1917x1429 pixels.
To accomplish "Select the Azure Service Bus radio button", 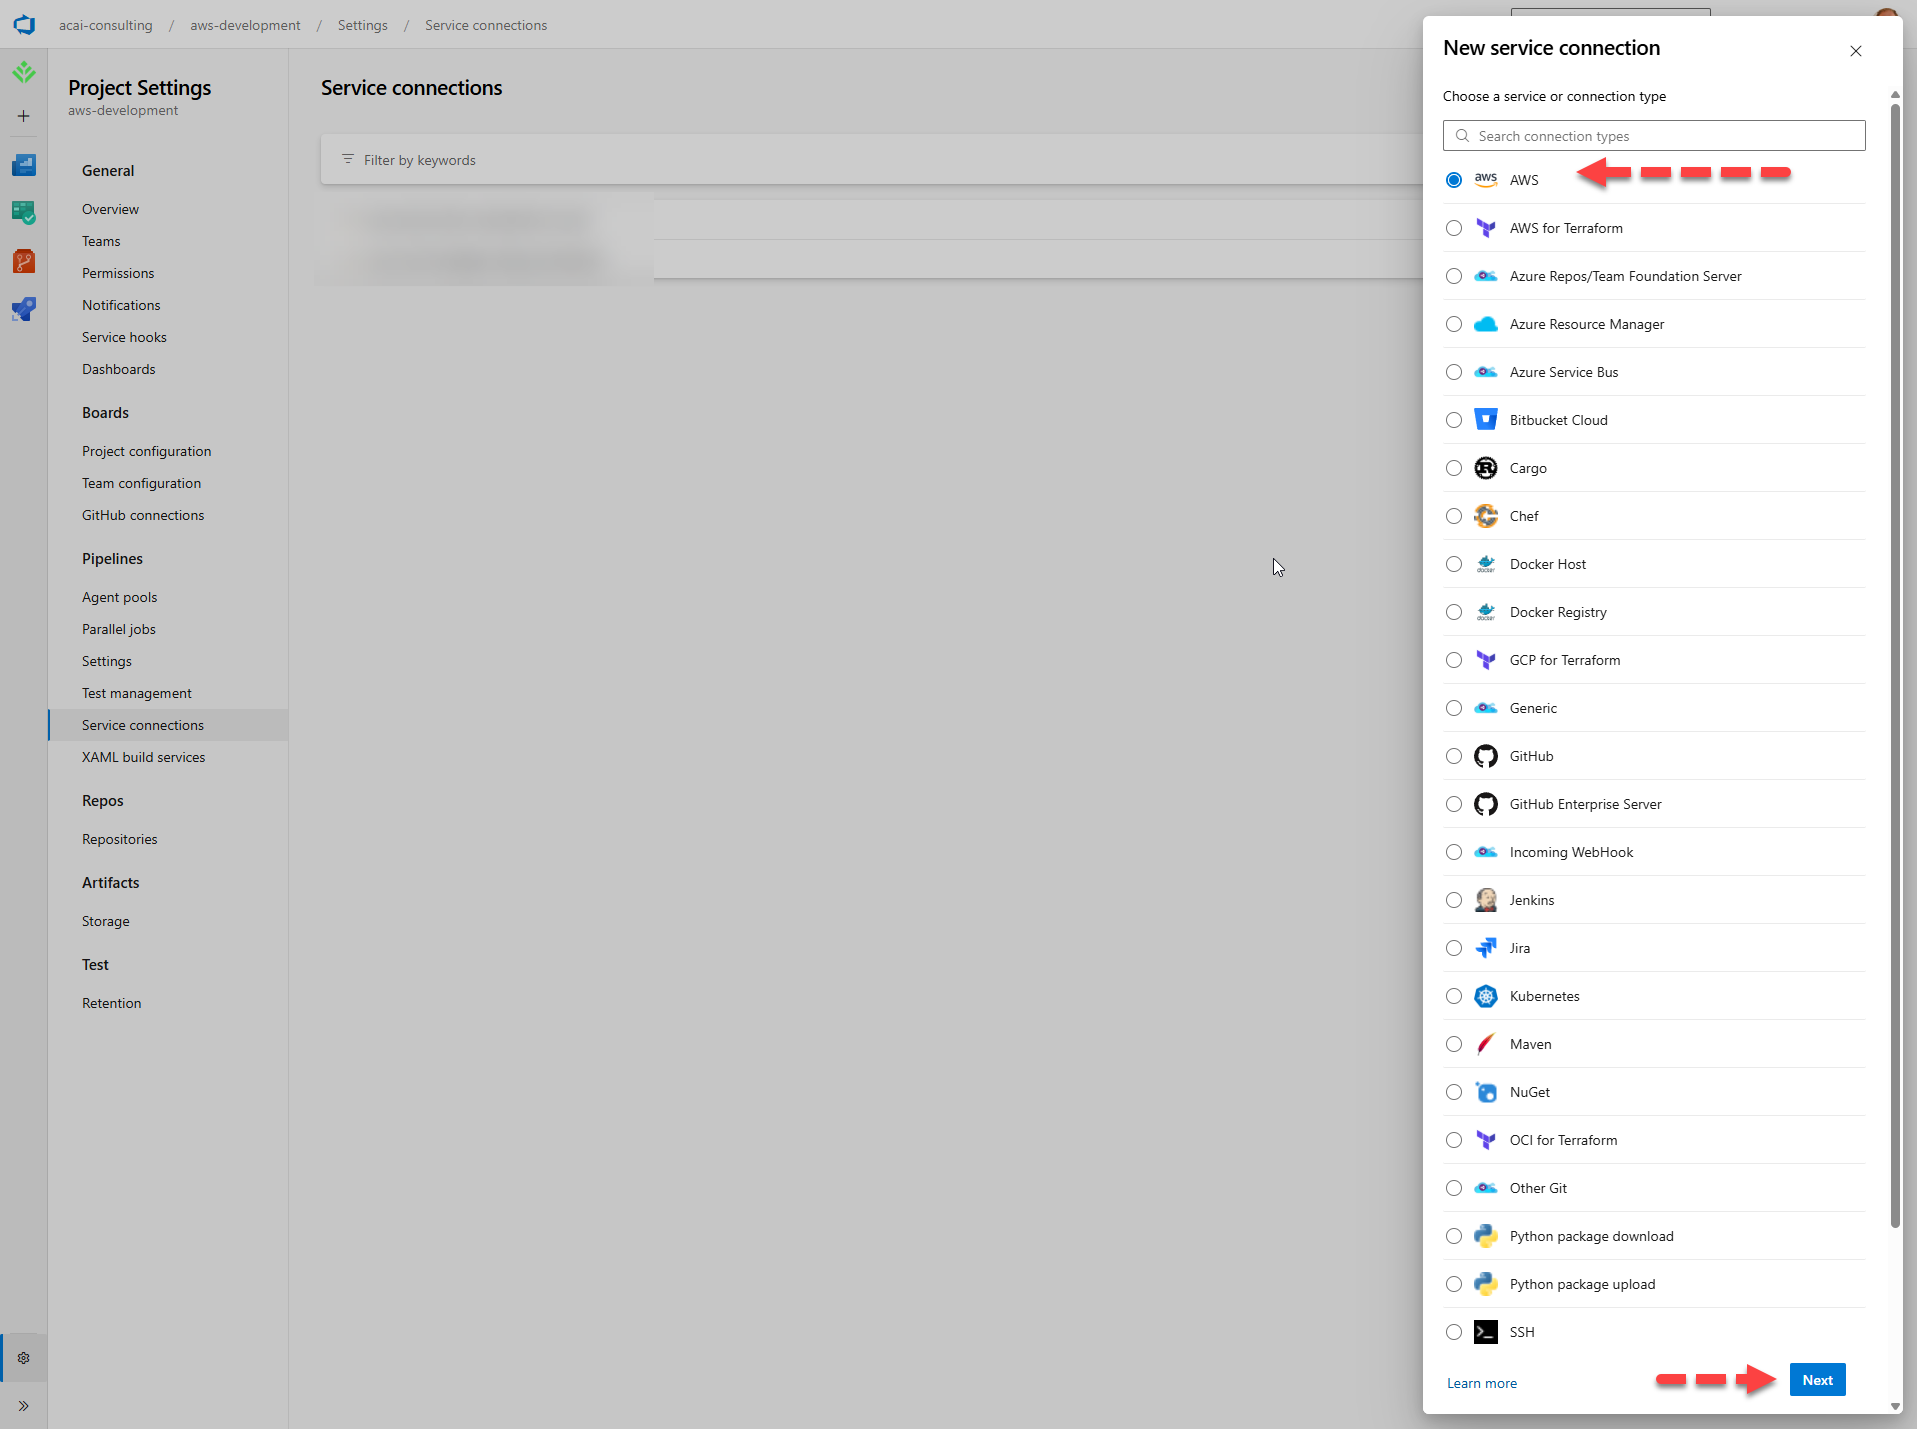I will (x=1454, y=372).
